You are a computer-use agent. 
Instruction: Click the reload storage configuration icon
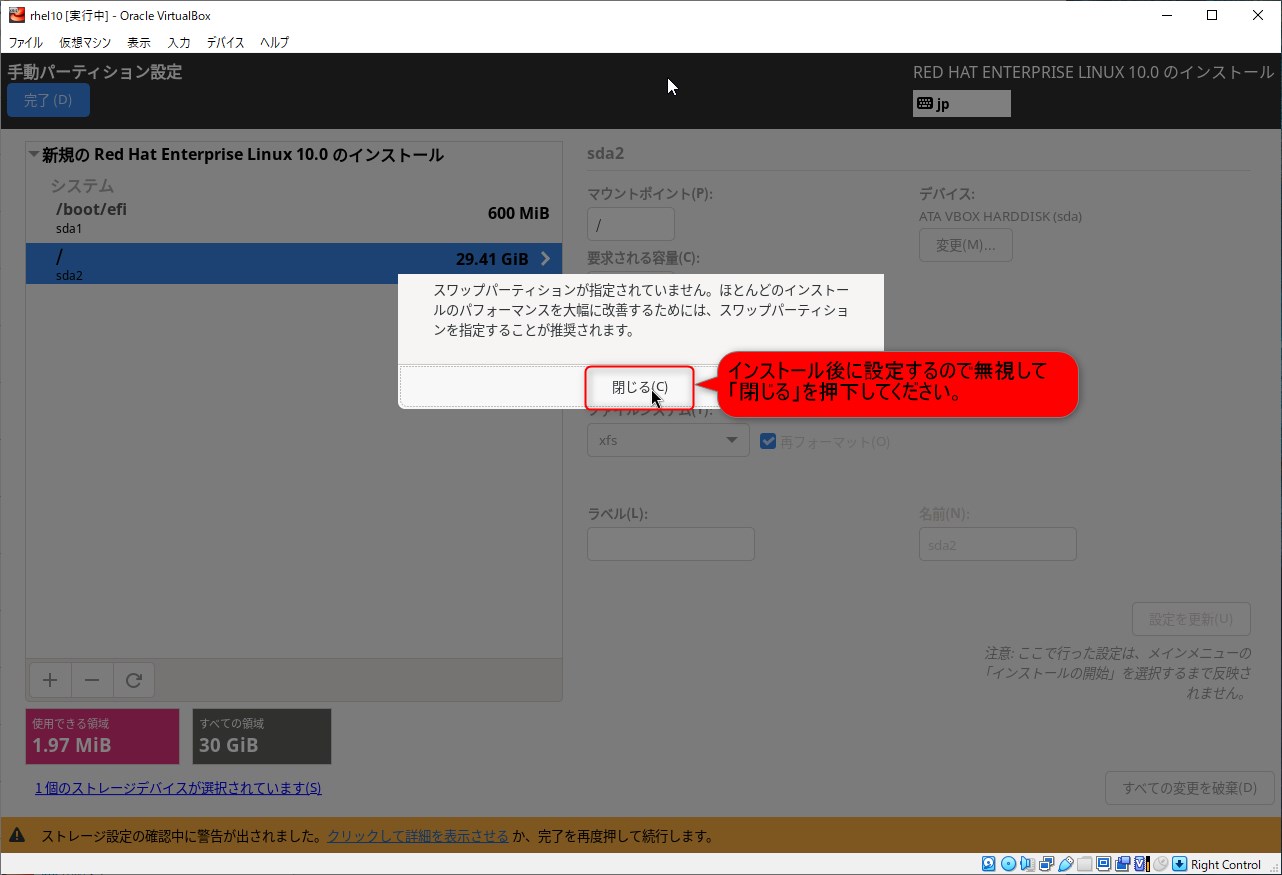(133, 681)
